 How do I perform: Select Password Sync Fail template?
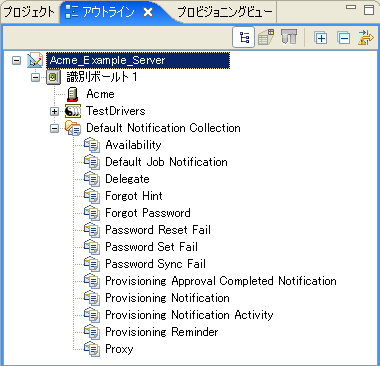pyautogui.click(x=155, y=264)
